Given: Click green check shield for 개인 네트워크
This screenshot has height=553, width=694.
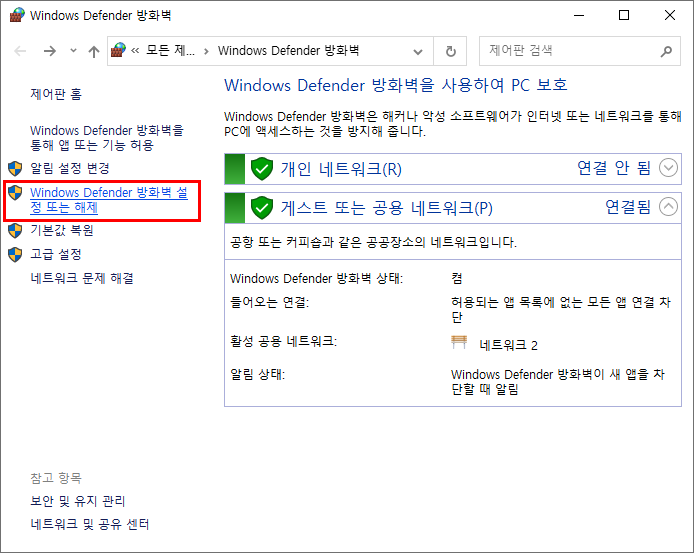Looking at the screenshot, I should [x=262, y=168].
